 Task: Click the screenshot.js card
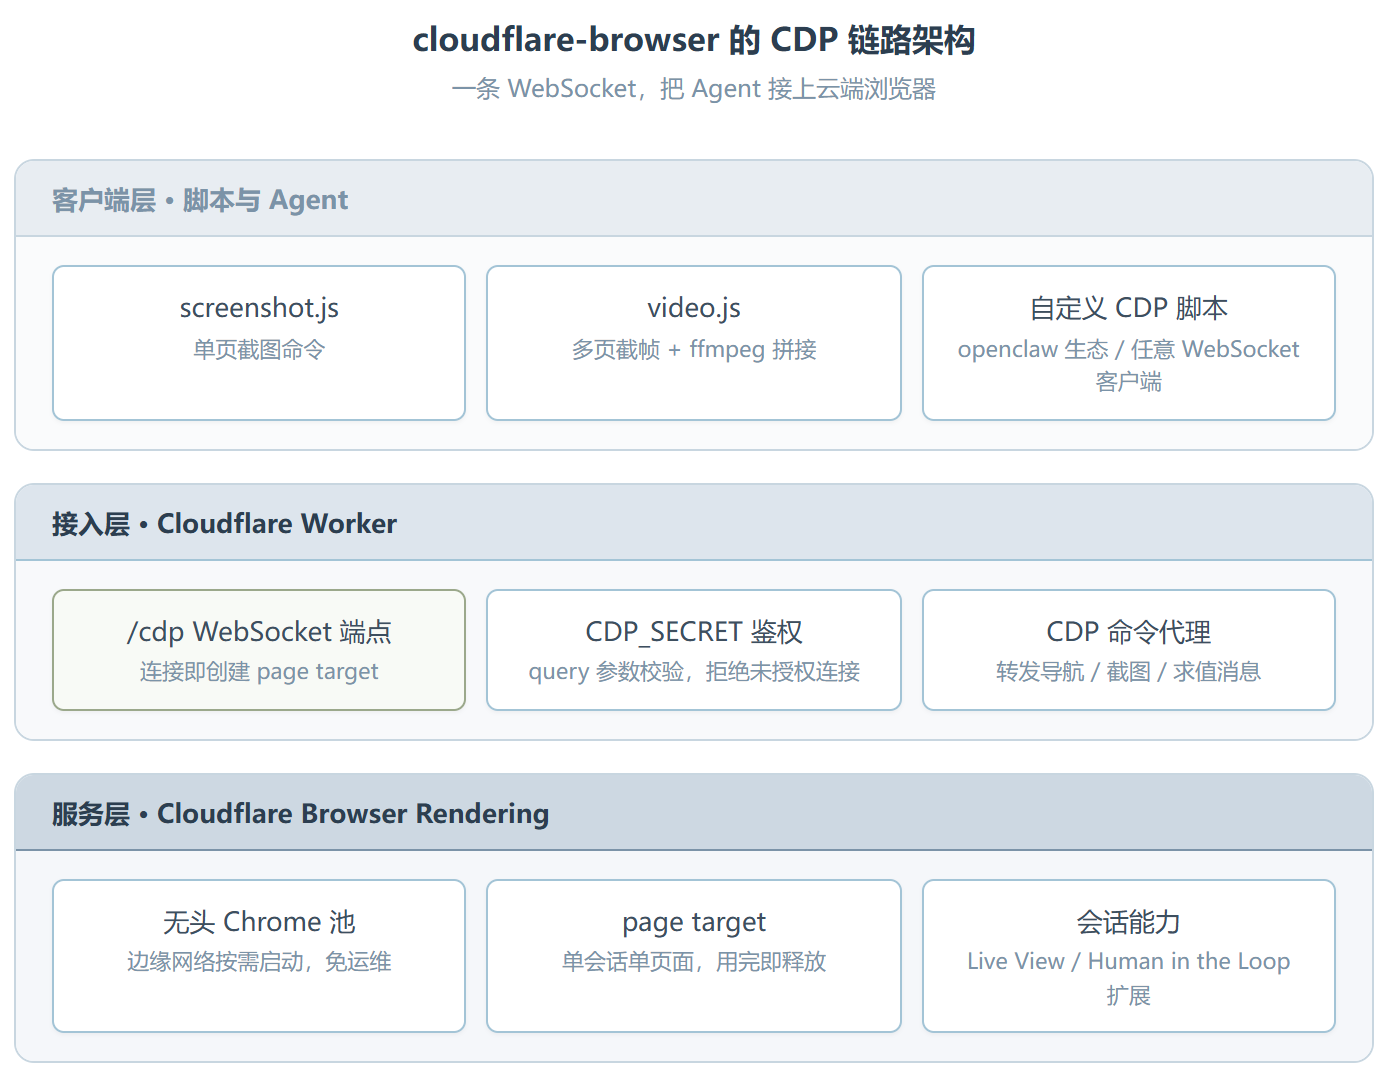(259, 343)
